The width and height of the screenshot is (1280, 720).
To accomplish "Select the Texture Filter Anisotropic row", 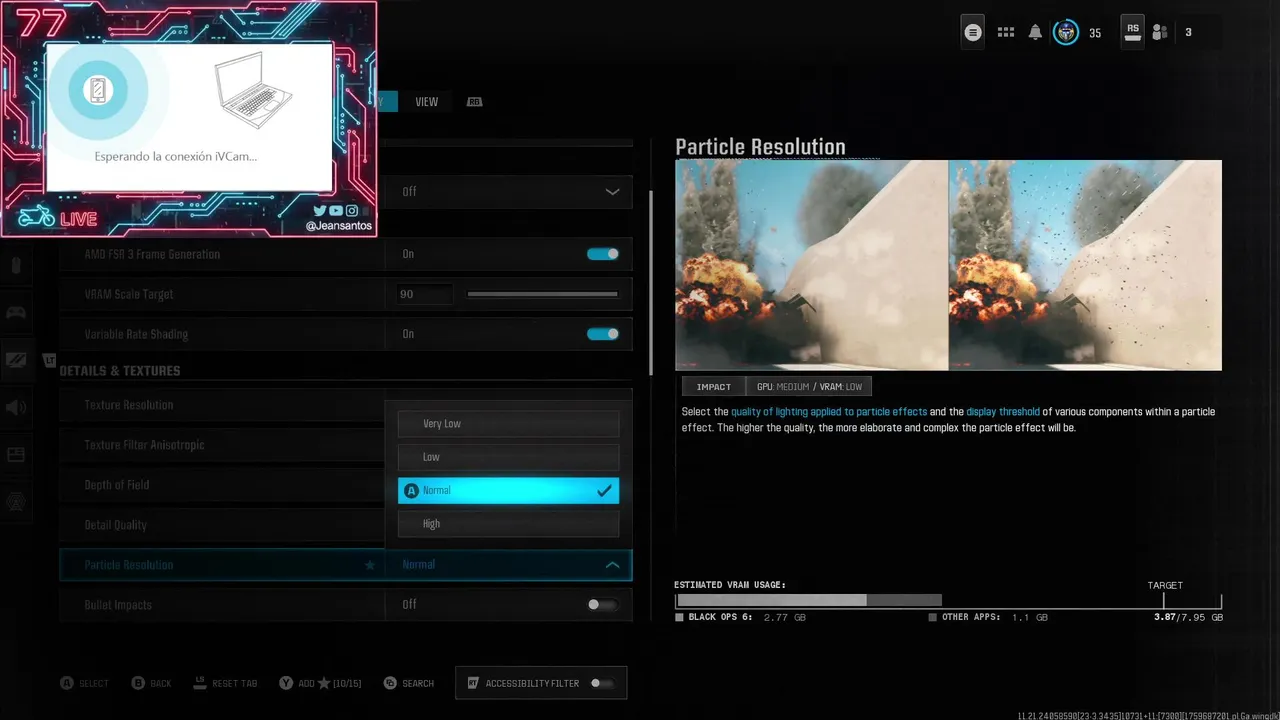I will (222, 445).
